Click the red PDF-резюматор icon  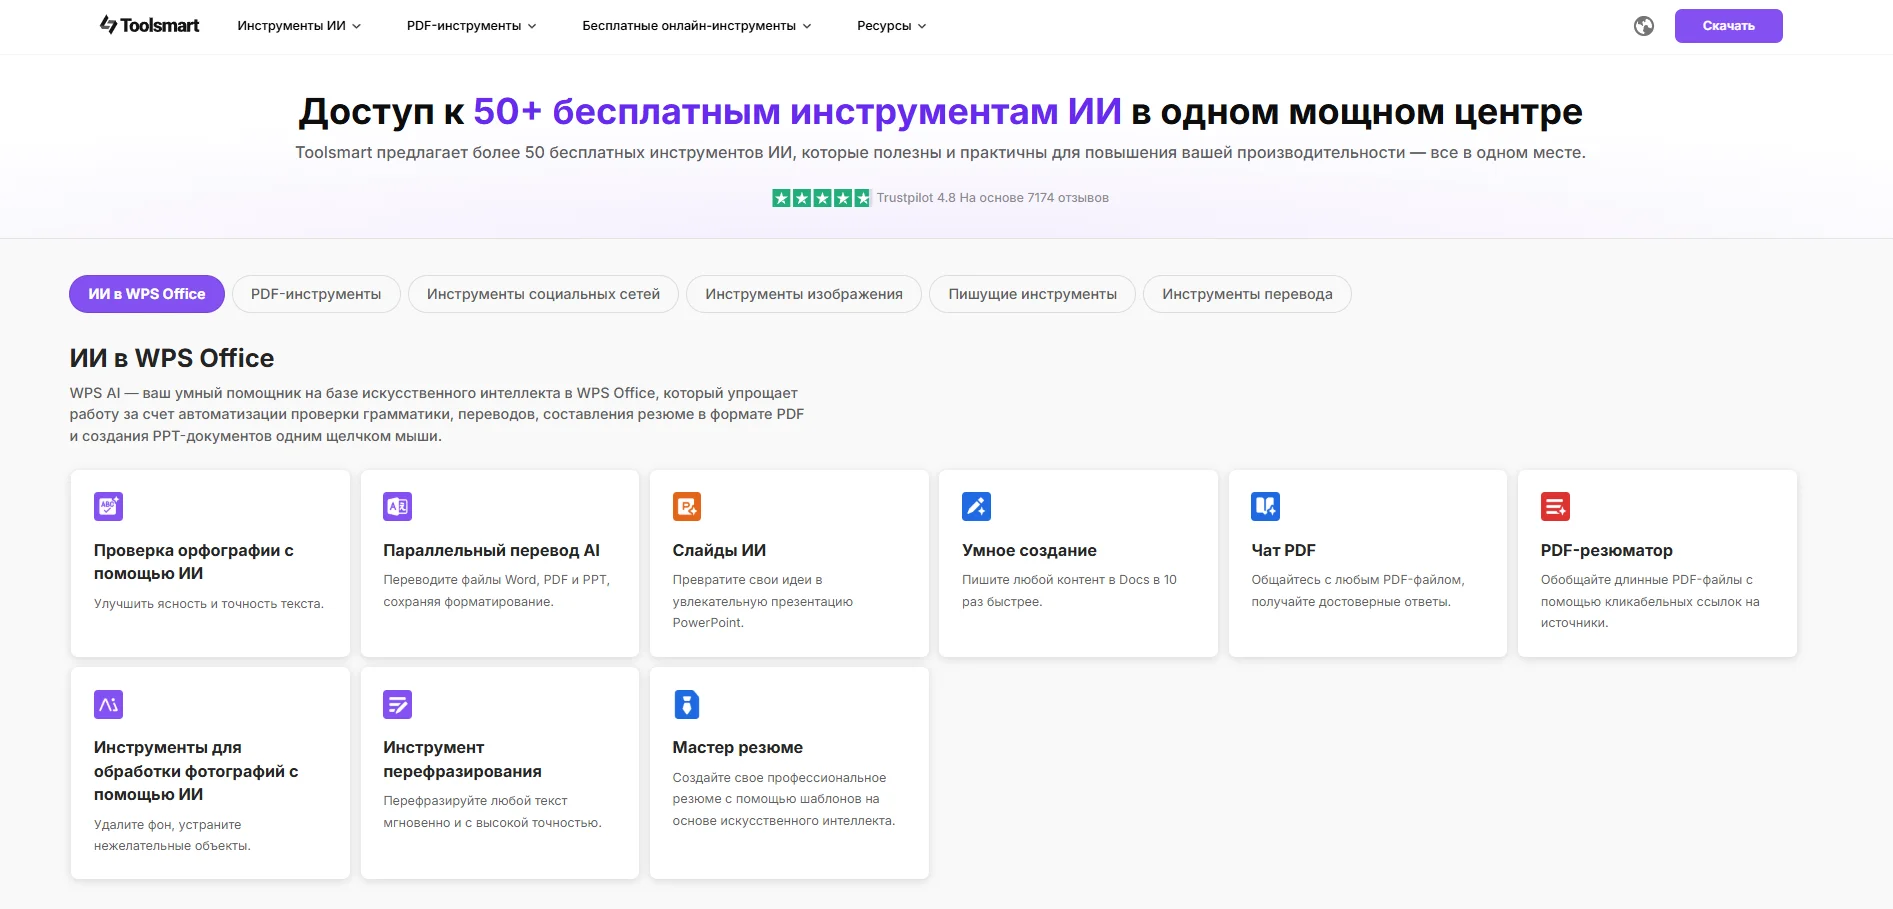[x=1555, y=506]
